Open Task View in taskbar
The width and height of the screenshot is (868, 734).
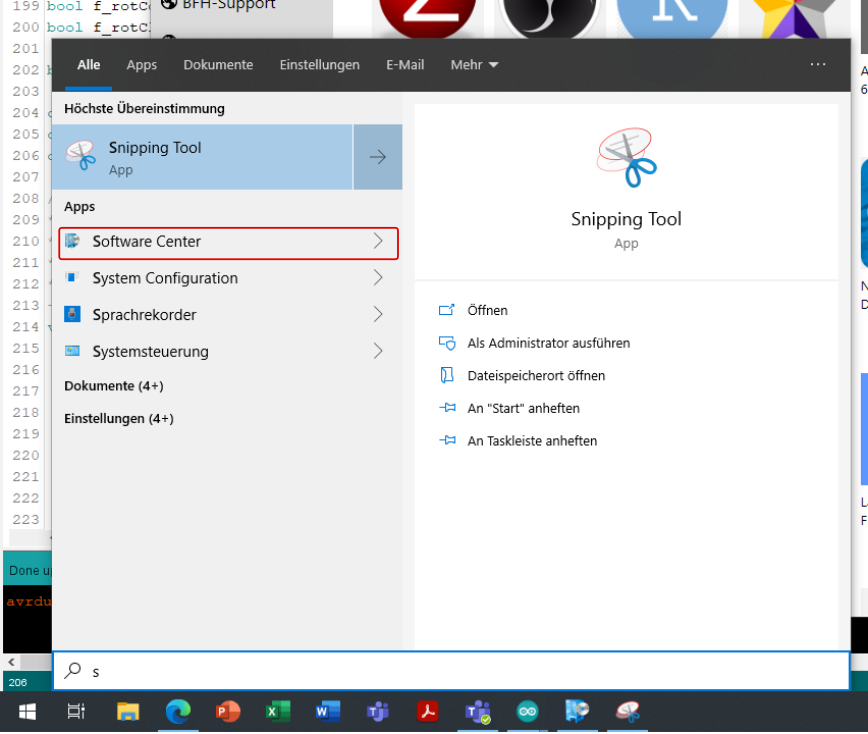coord(76,712)
